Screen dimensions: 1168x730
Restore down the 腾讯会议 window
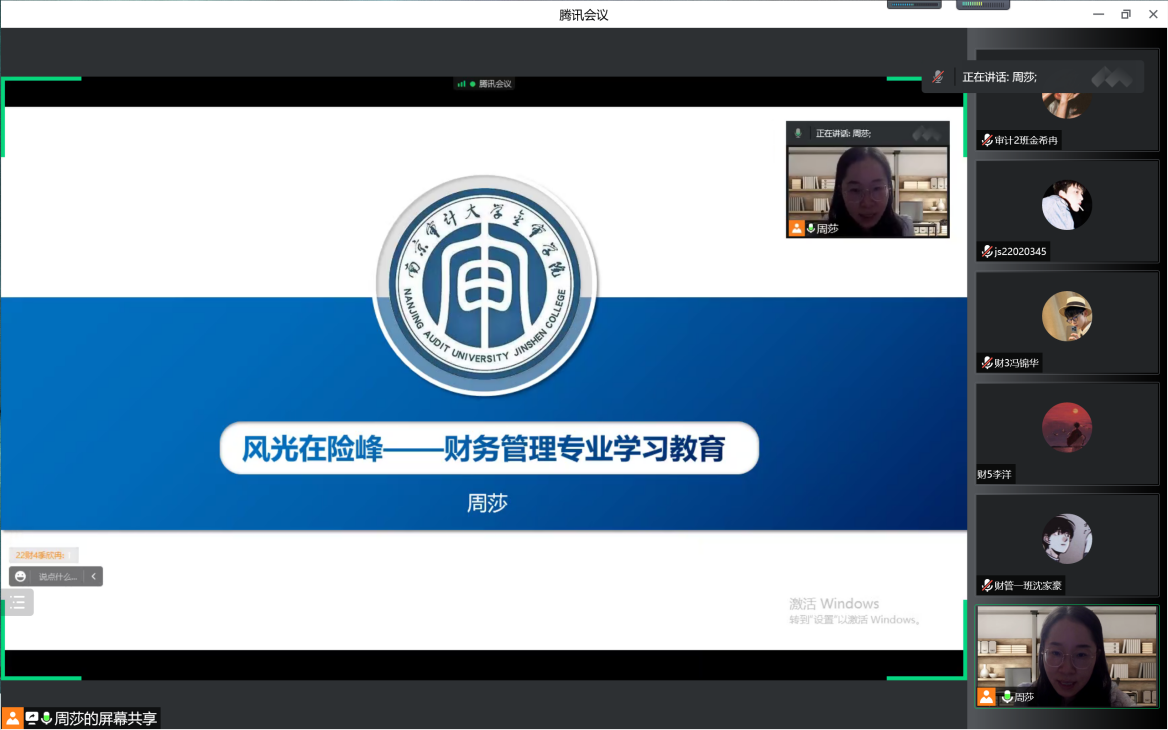1125,14
